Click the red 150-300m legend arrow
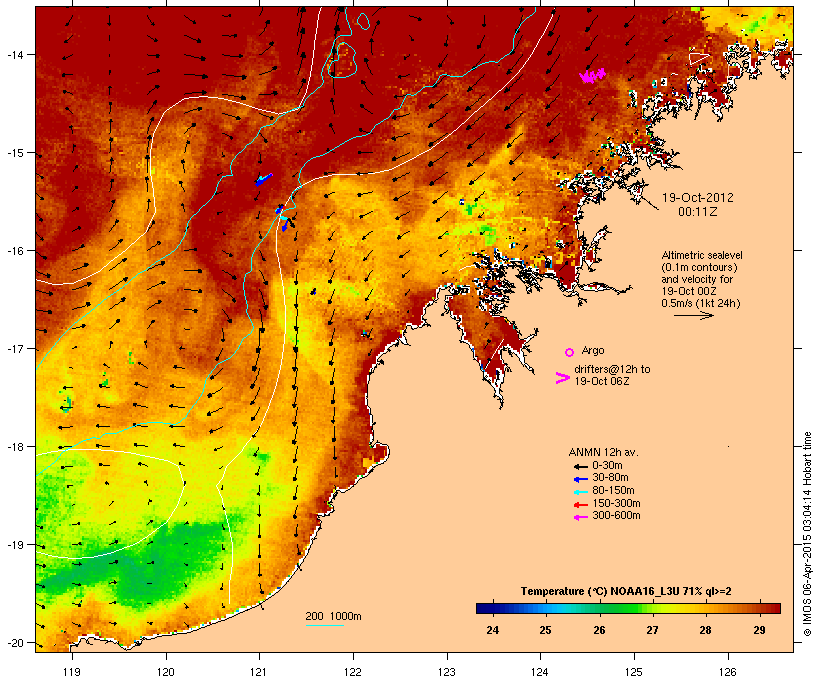 click(580, 504)
